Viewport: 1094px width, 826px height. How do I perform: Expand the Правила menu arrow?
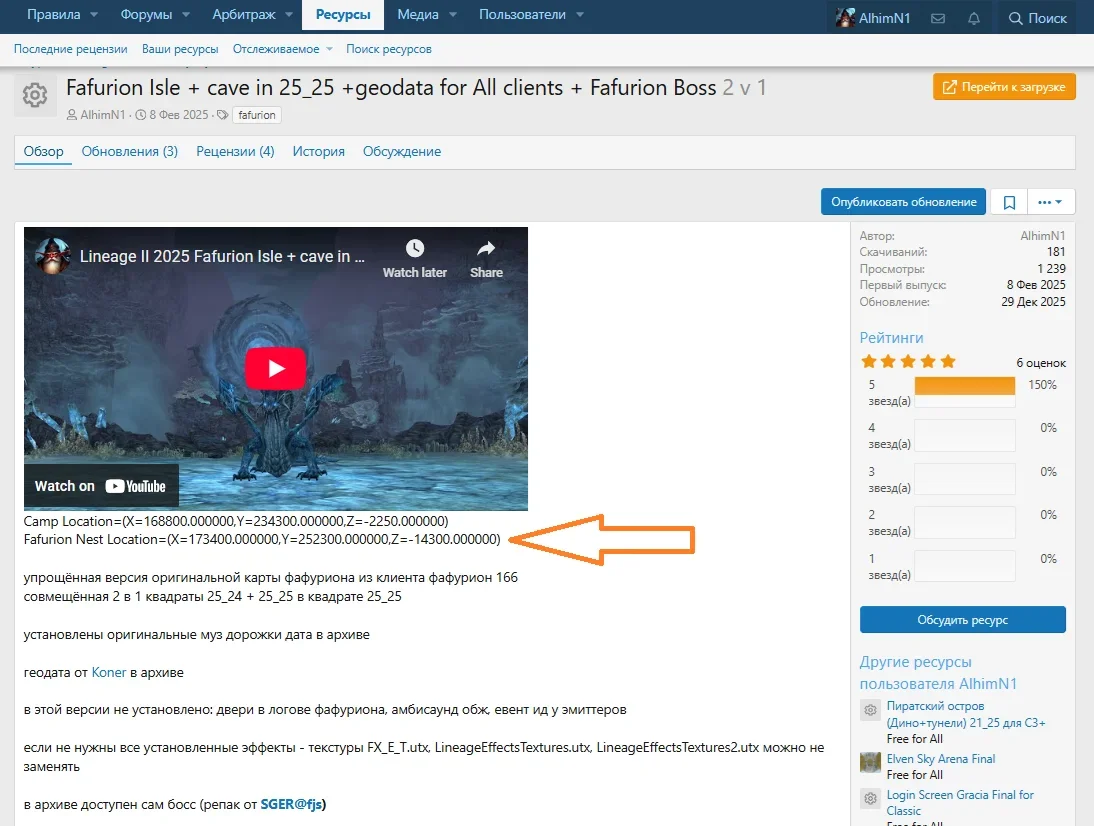coord(94,15)
